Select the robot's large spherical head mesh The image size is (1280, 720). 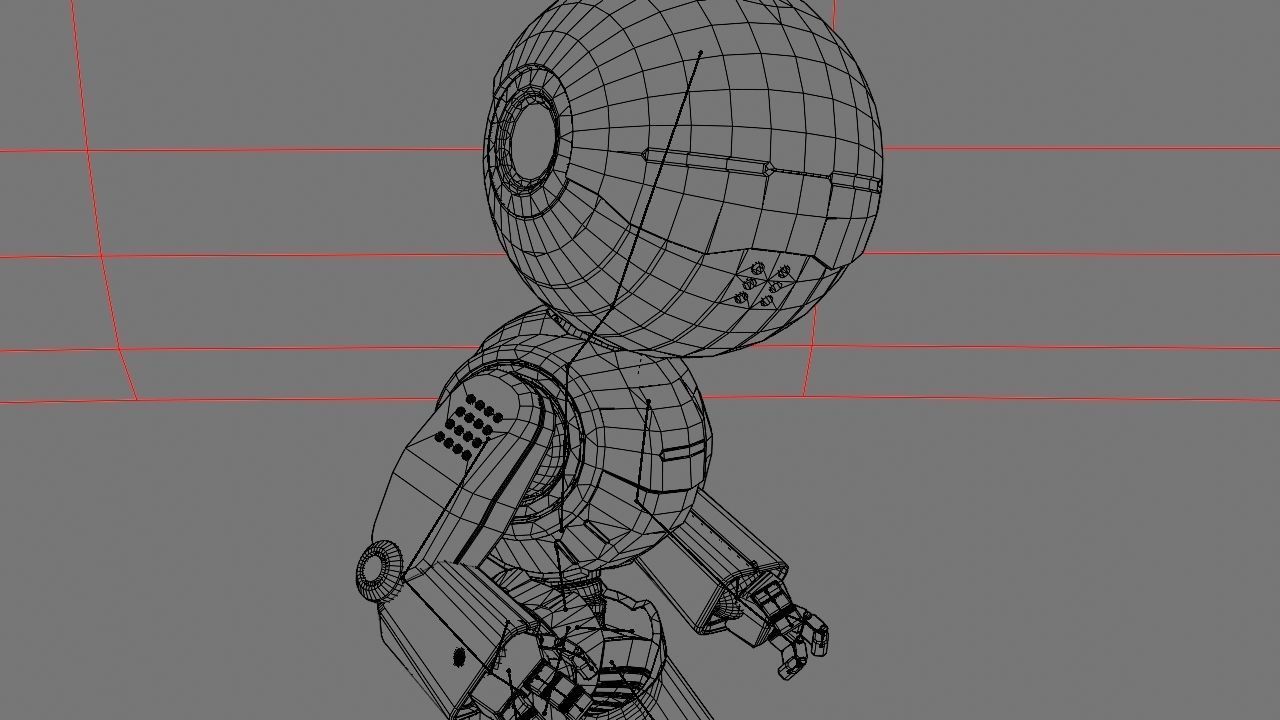[x=683, y=170]
